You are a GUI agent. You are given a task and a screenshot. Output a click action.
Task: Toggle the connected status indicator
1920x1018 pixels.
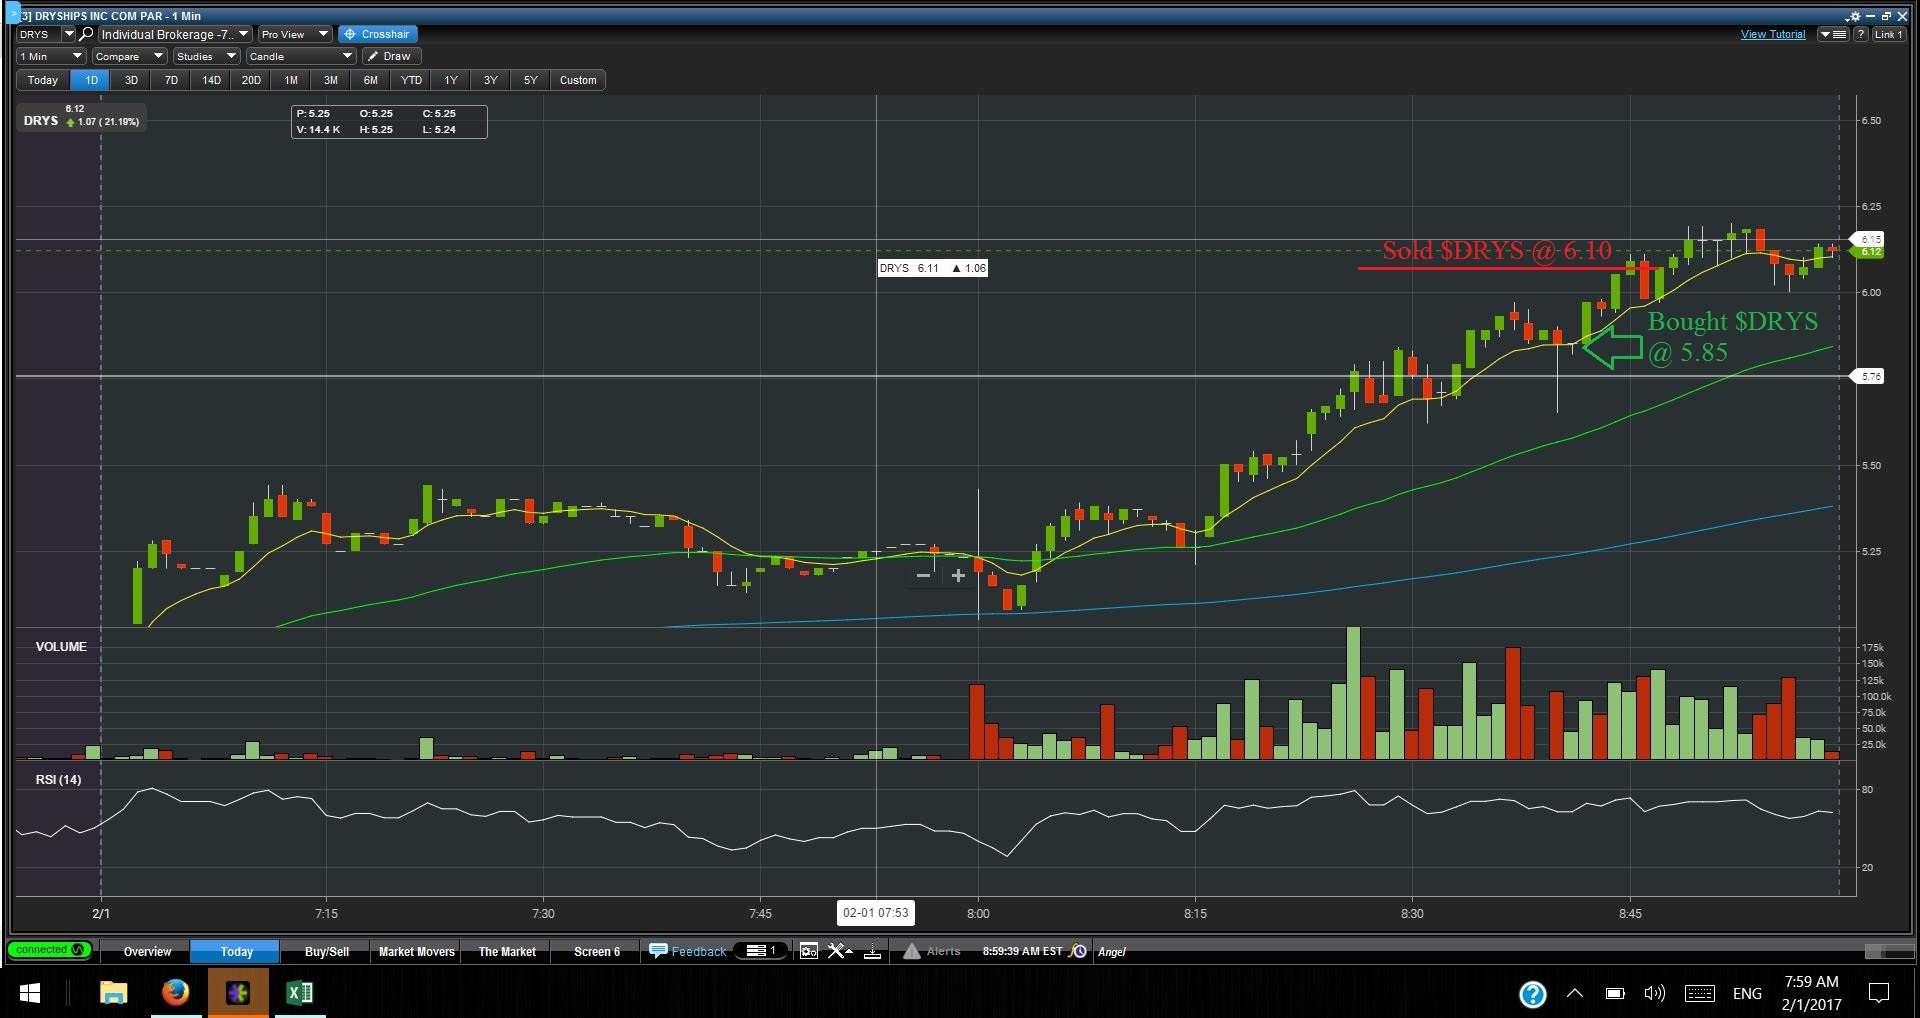point(49,950)
